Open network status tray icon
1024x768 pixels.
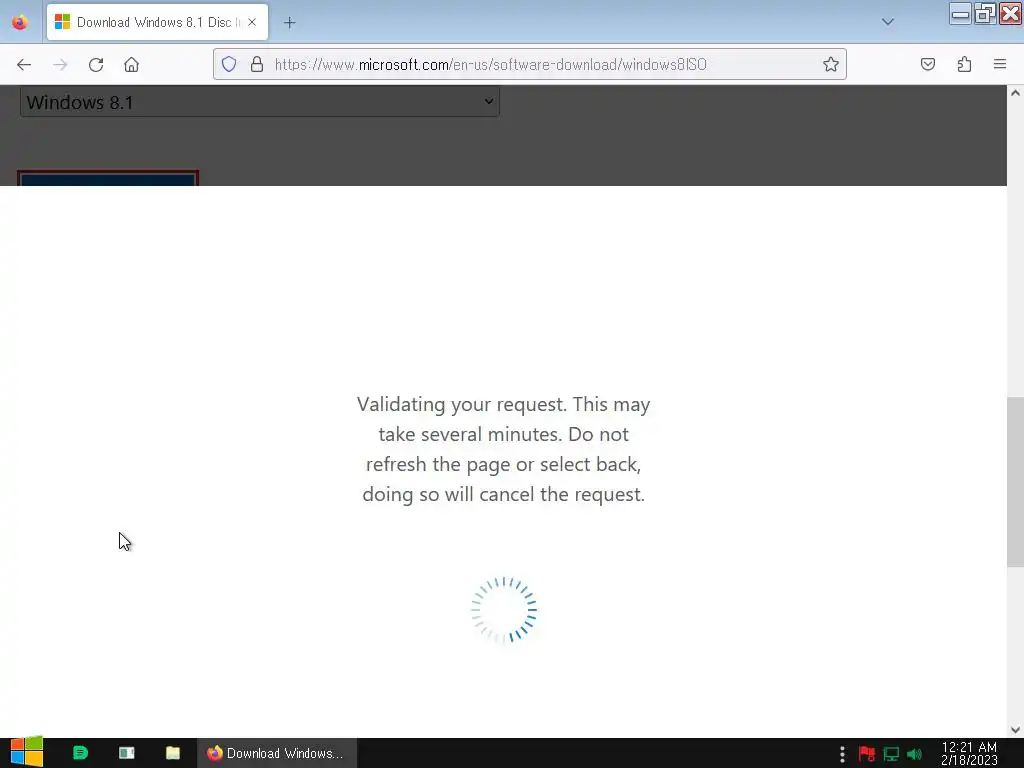891,754
